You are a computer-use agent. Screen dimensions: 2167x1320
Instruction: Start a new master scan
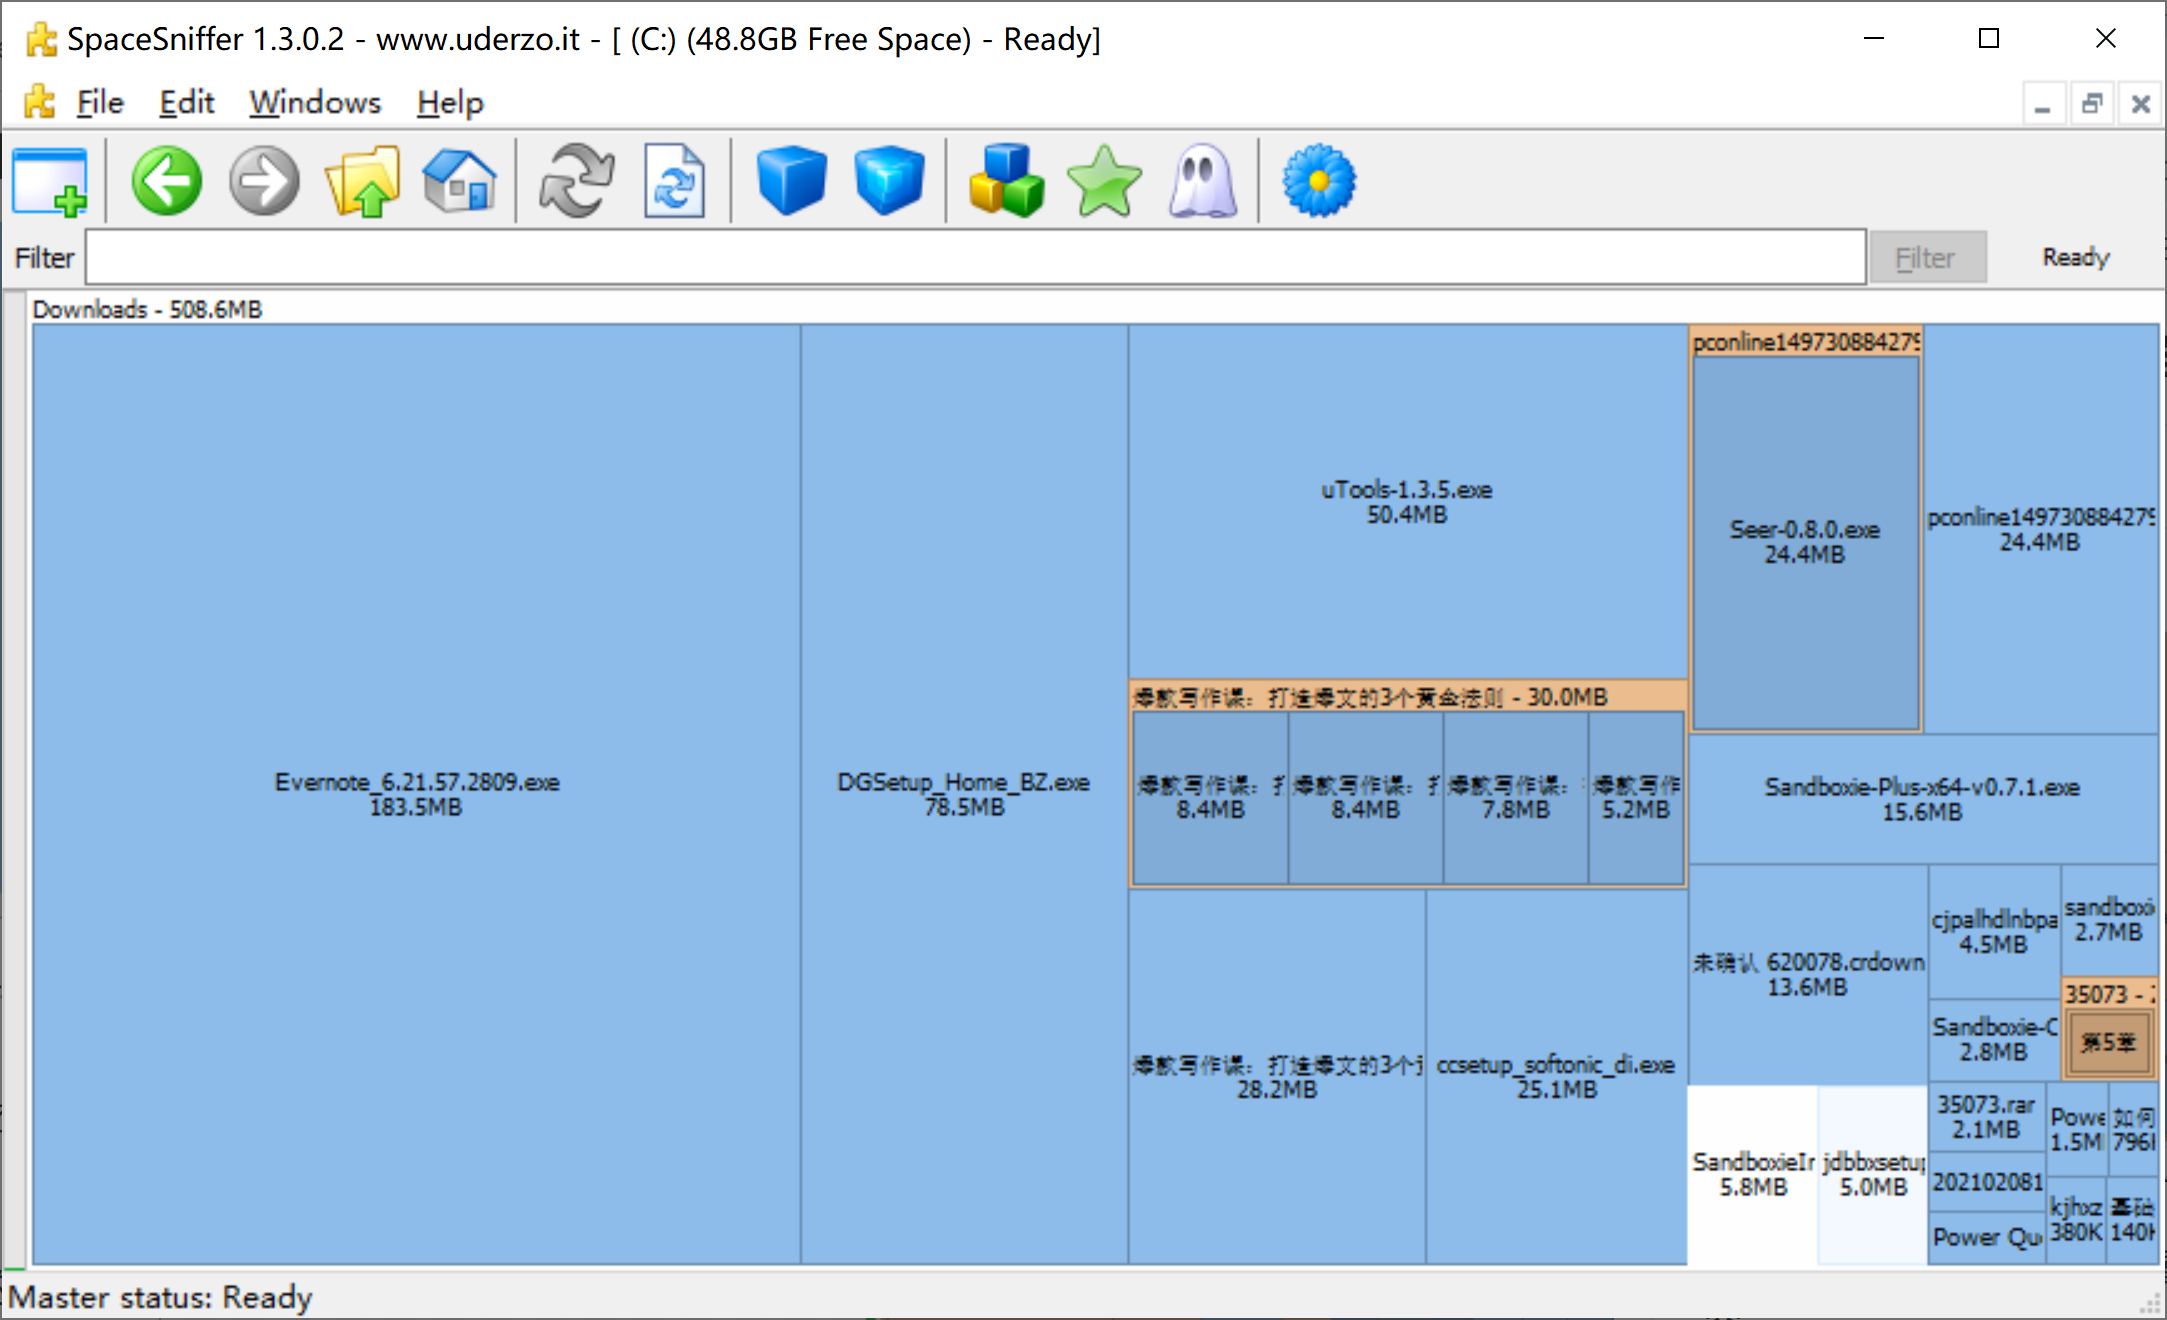(x=577, y=181)
